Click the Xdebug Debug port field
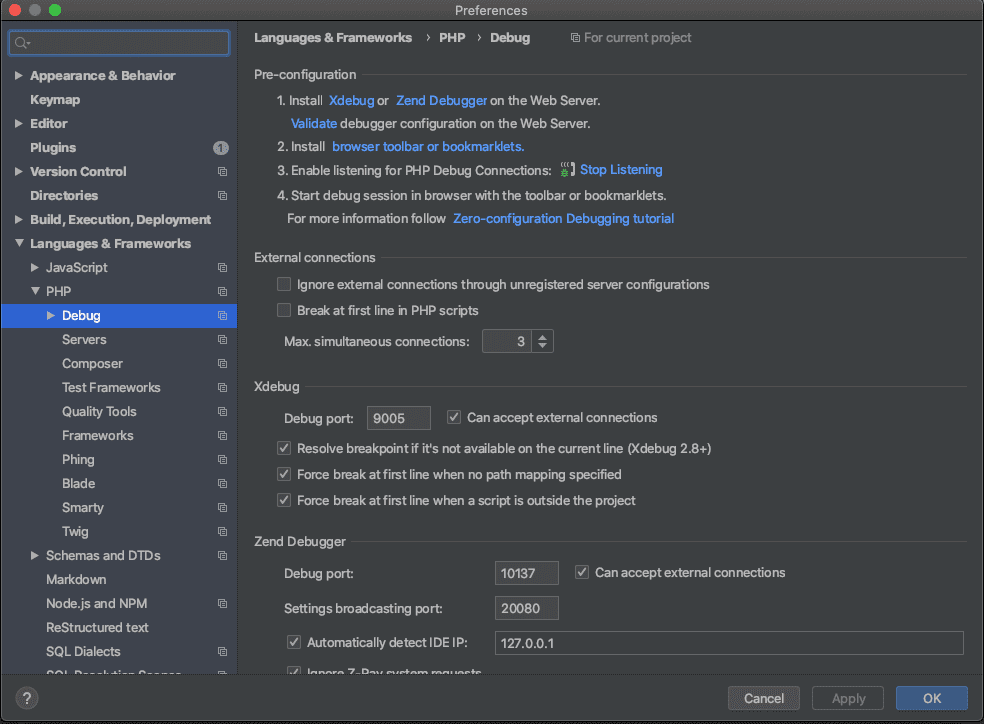 point(399,418)
